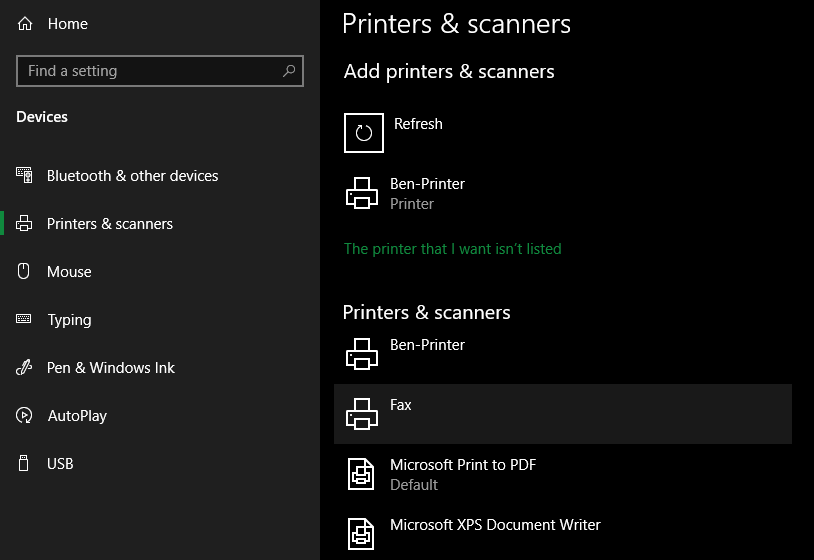Screen dimensions: 814x560
Task: Click the Mouse icon in sidebar
Action: (23, 271)
